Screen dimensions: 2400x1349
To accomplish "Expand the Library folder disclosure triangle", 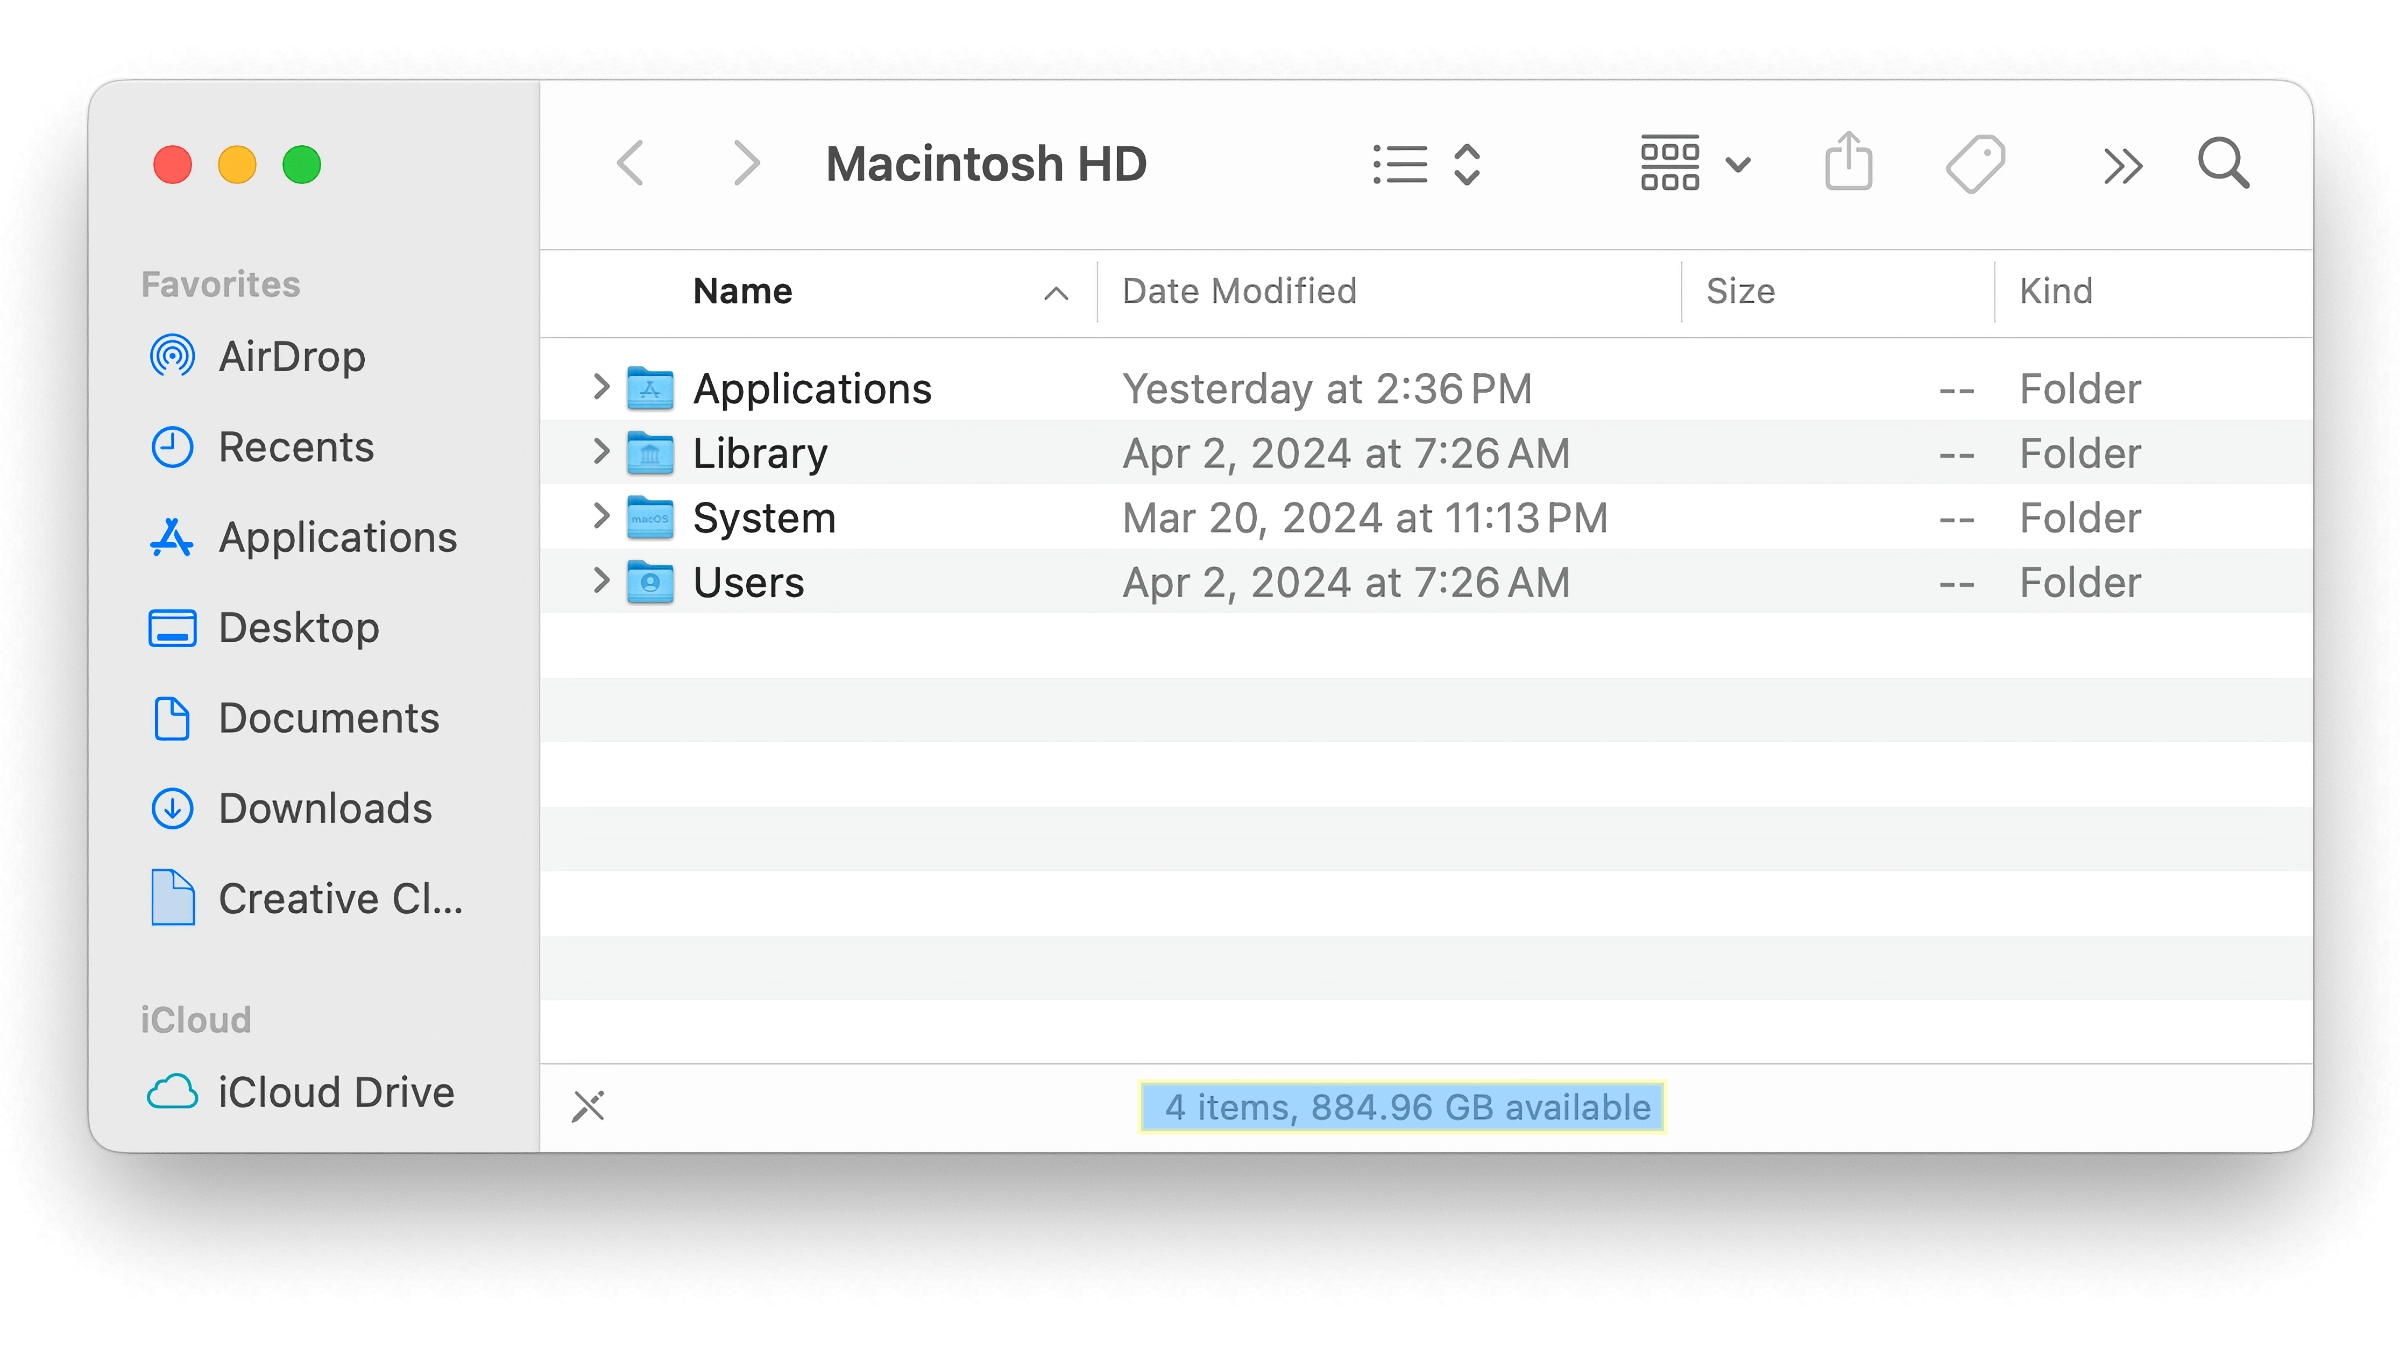I will point(601,452).
